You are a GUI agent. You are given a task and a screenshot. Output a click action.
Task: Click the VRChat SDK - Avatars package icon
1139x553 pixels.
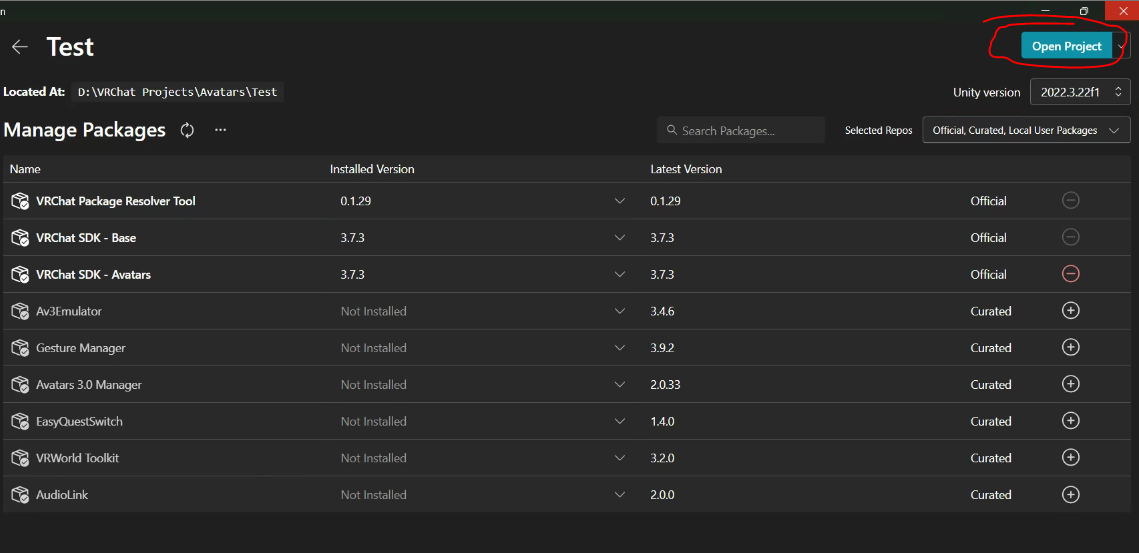coord(20,275)
